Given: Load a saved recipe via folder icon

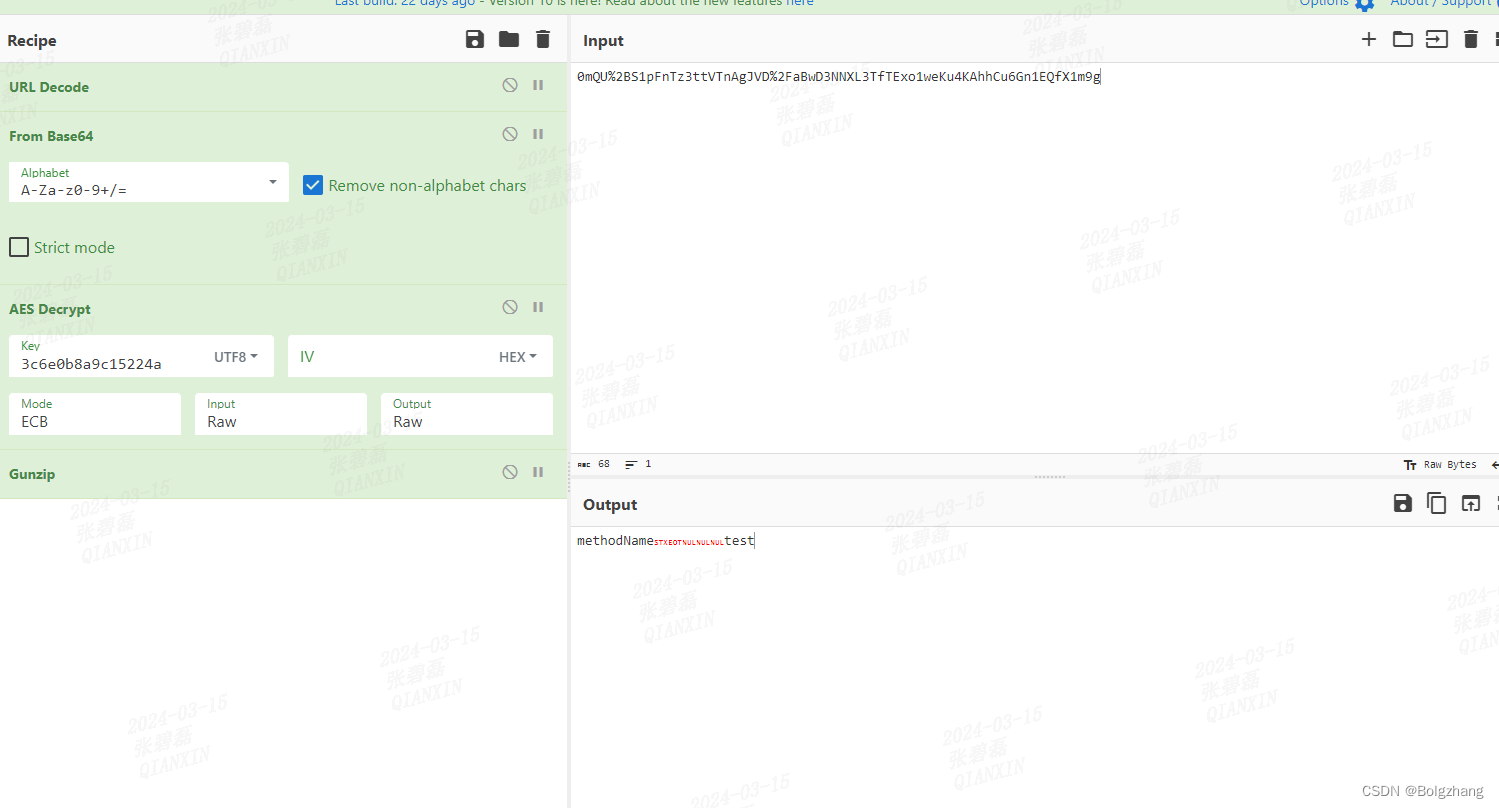Looking at the screenshot, I should pyautogui.click(x=509, y=40).
